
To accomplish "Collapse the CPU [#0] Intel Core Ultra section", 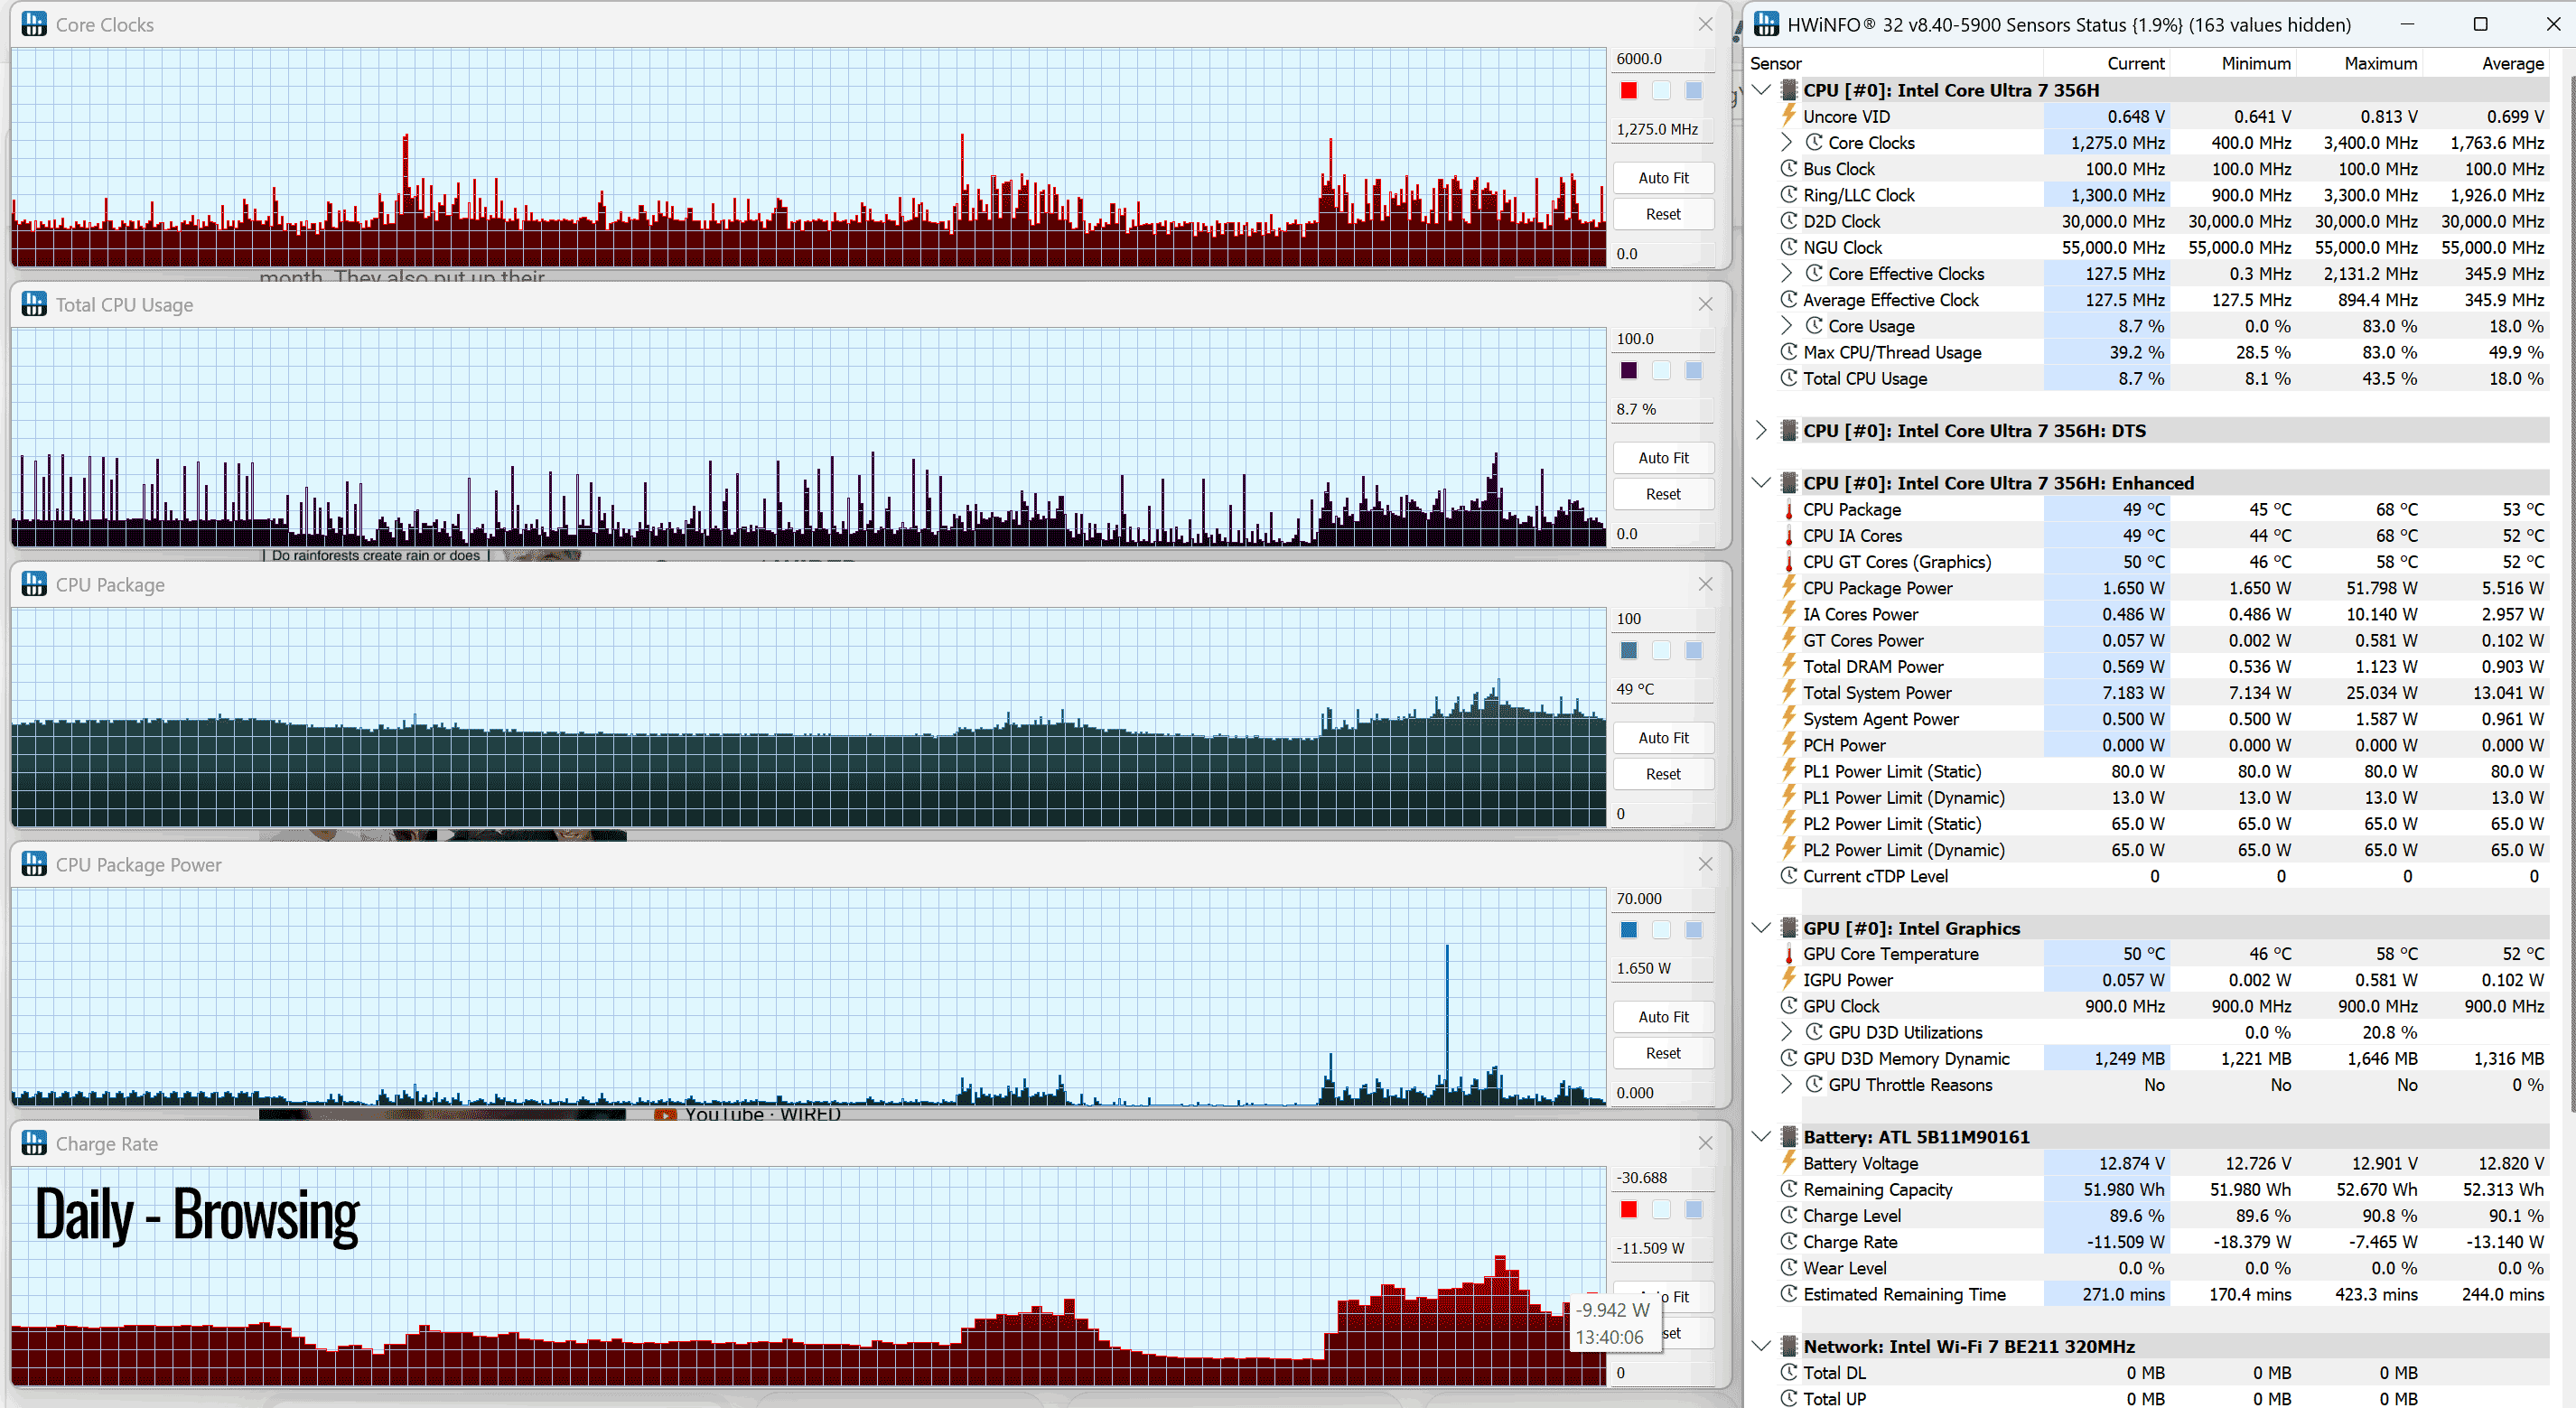I will (1762, 90).
